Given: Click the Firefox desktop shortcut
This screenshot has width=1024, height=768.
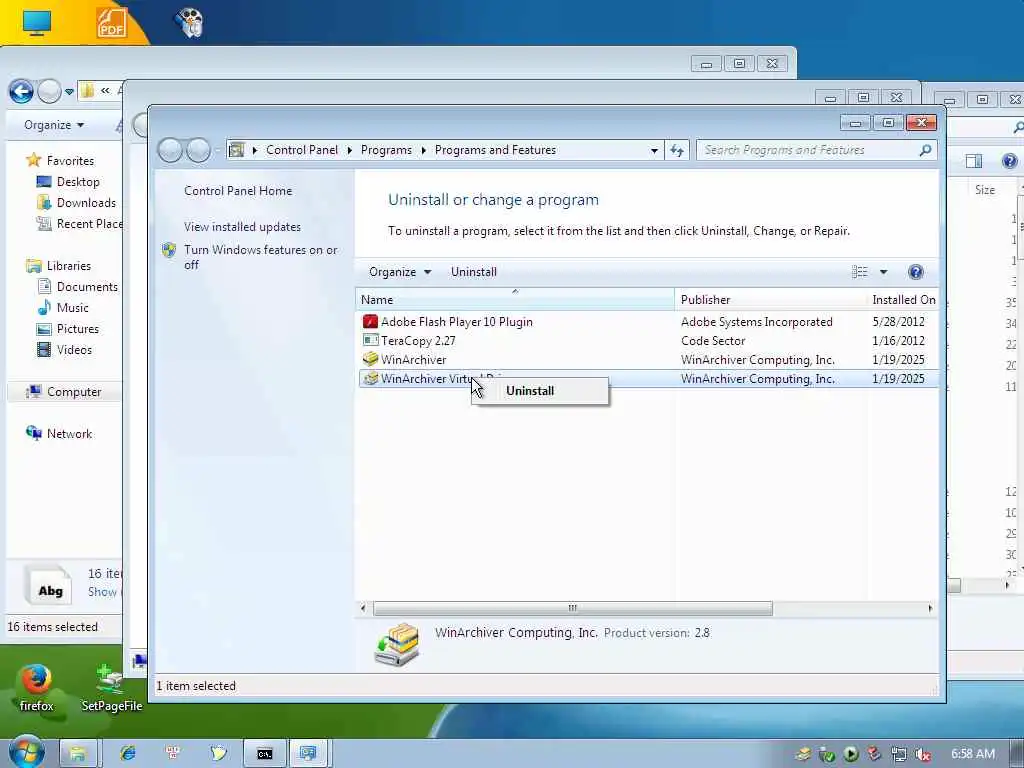Looking at the screenshot, I should tap(37, 688).
